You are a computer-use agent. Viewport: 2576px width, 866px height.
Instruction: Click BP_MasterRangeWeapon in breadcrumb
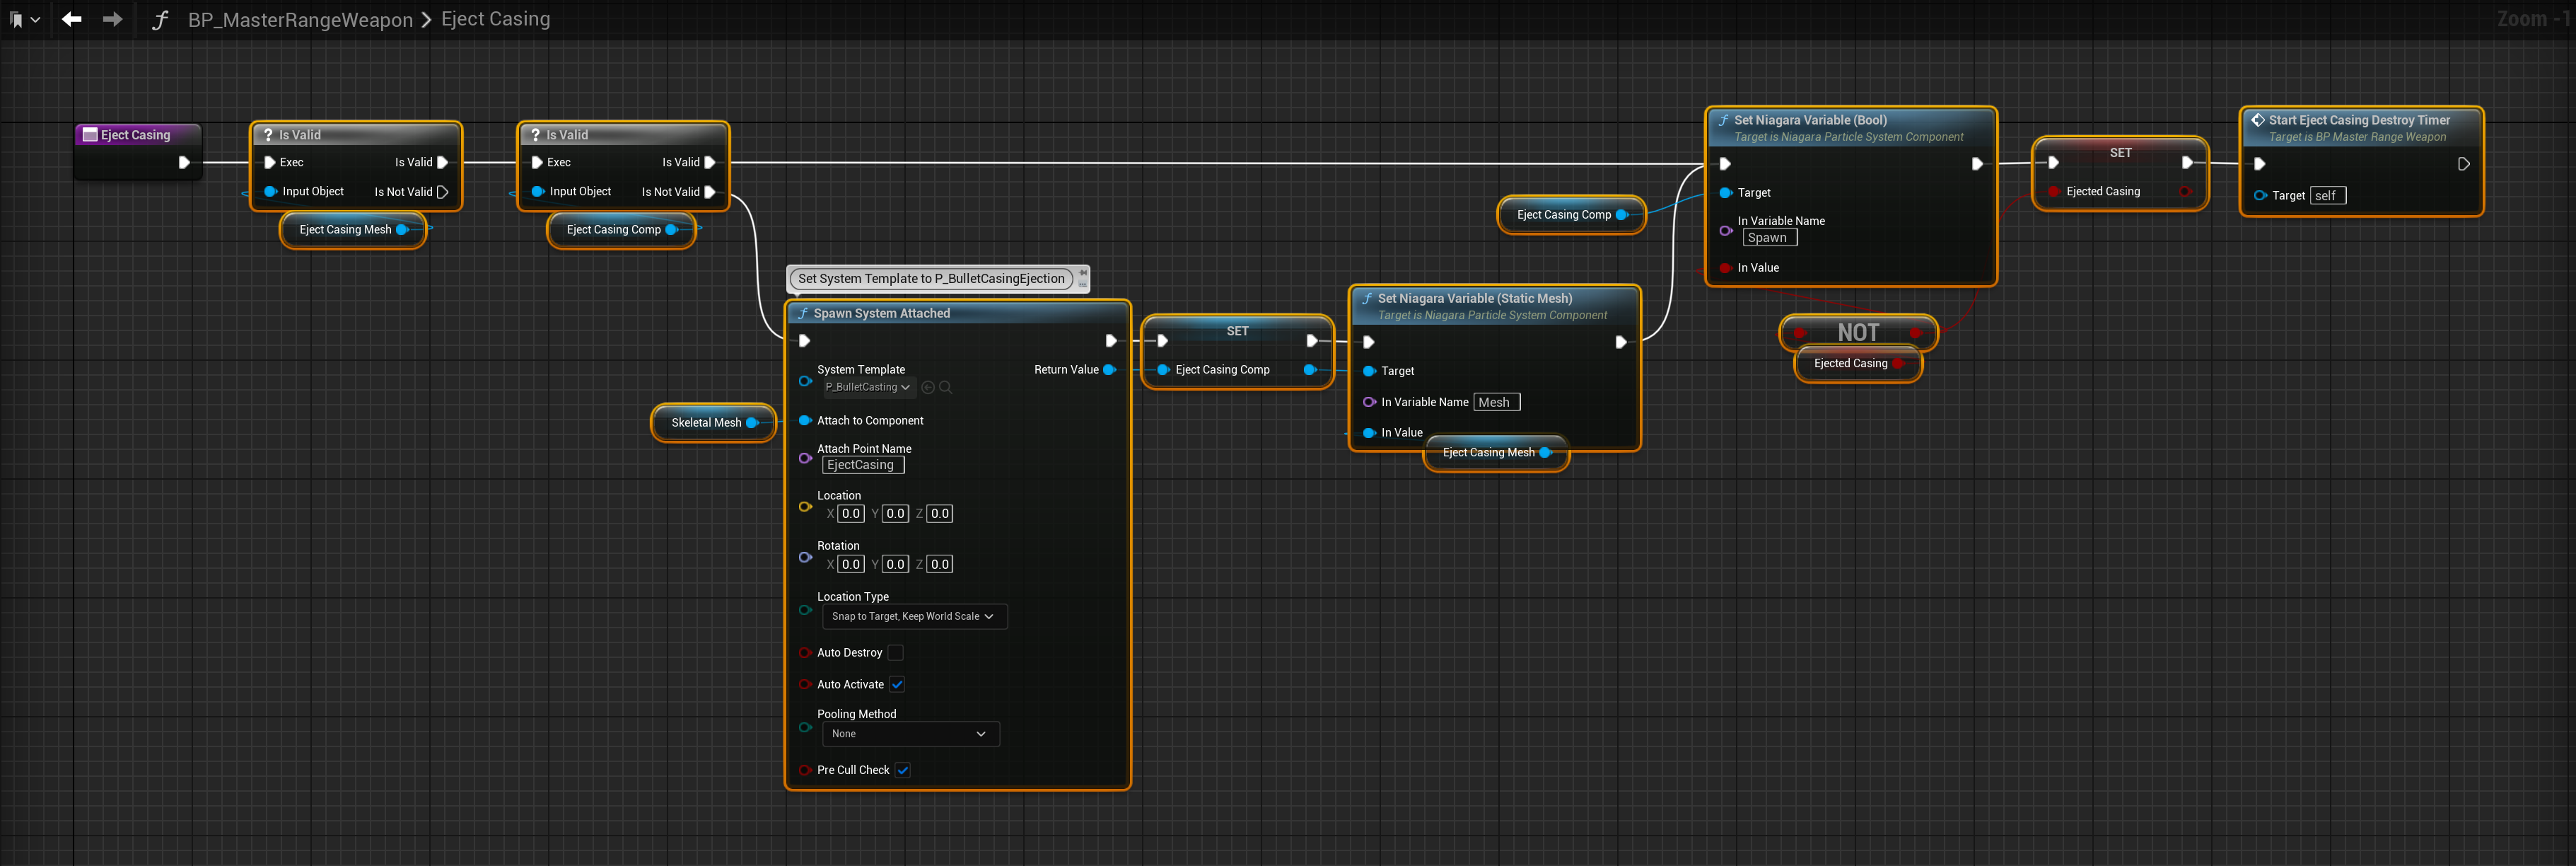(x=300, y=19)
